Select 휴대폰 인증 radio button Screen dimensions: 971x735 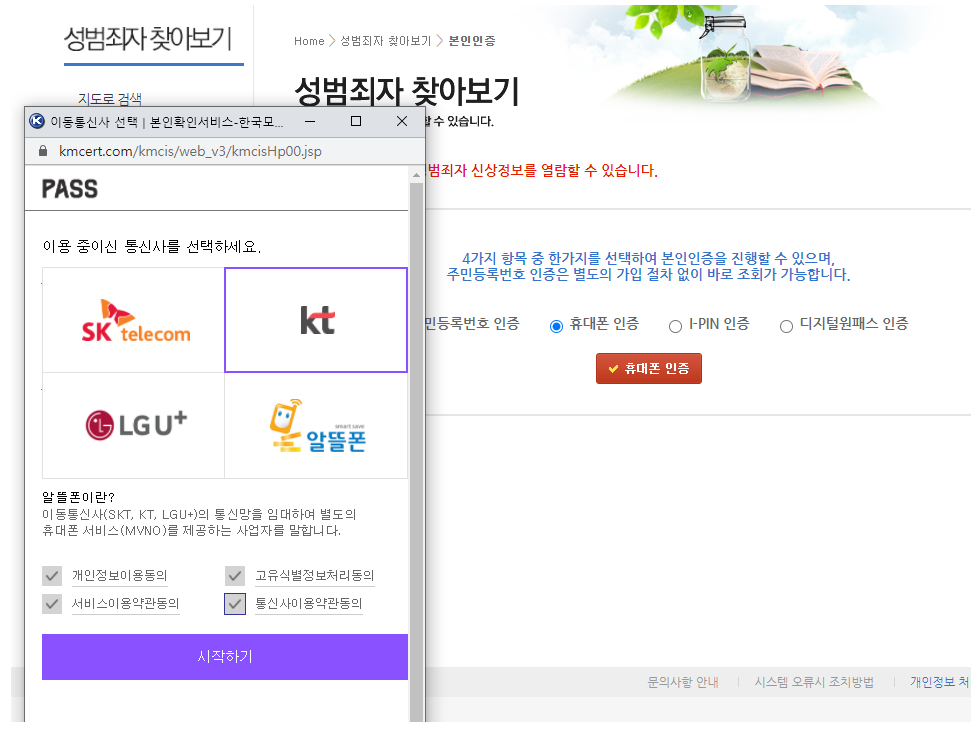tap(556, 326)
